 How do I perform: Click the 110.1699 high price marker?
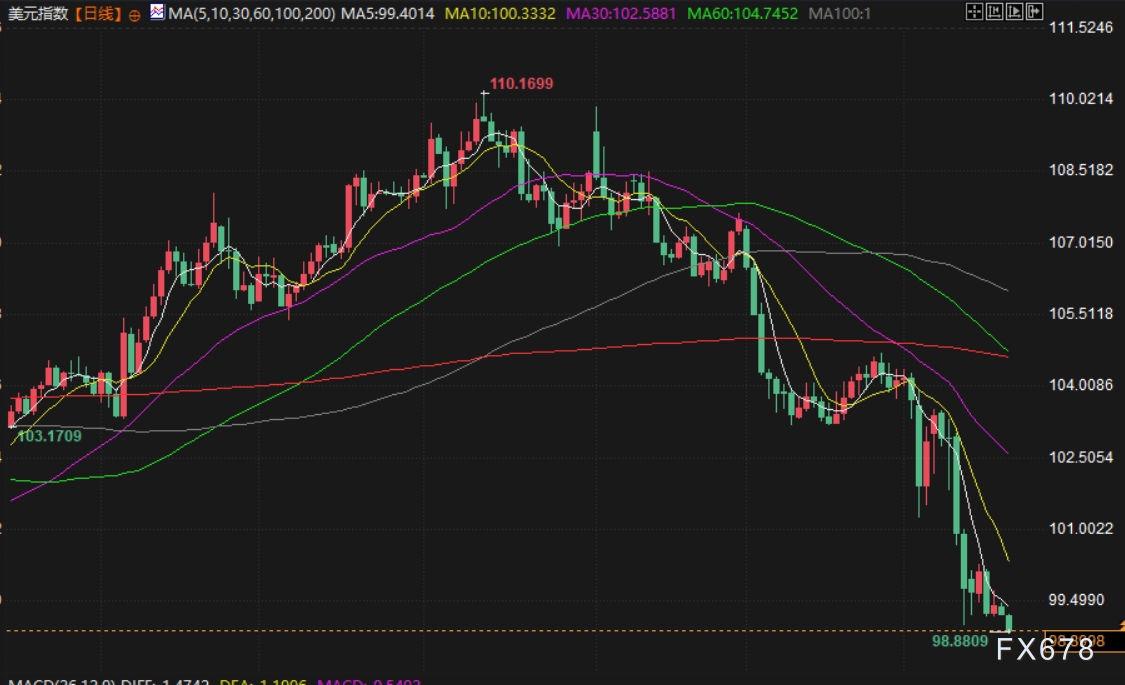(x=521, y=84)
